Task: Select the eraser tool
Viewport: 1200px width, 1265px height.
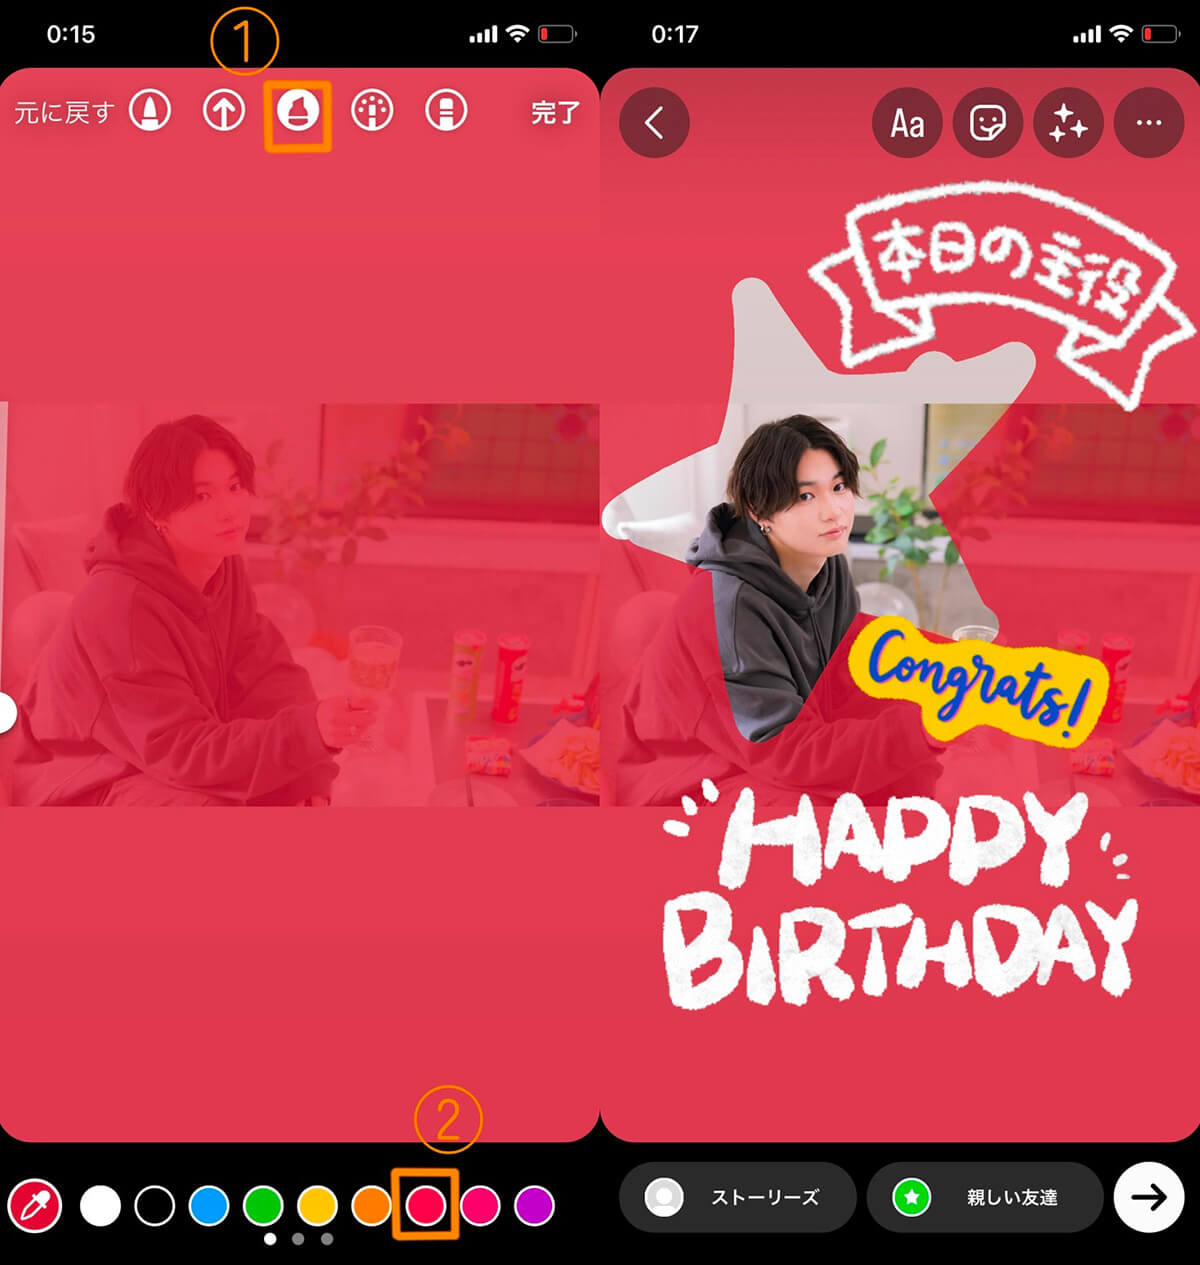Action: 445,113
